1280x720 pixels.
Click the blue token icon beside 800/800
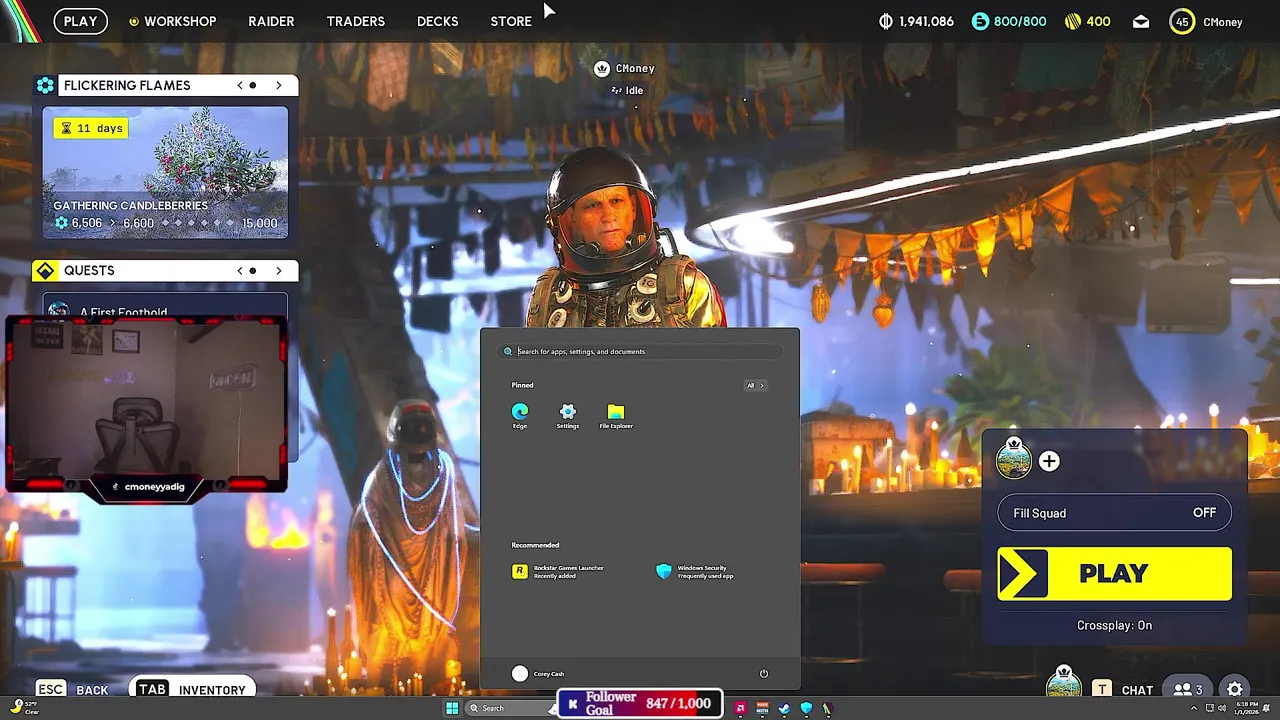(980, 21)
